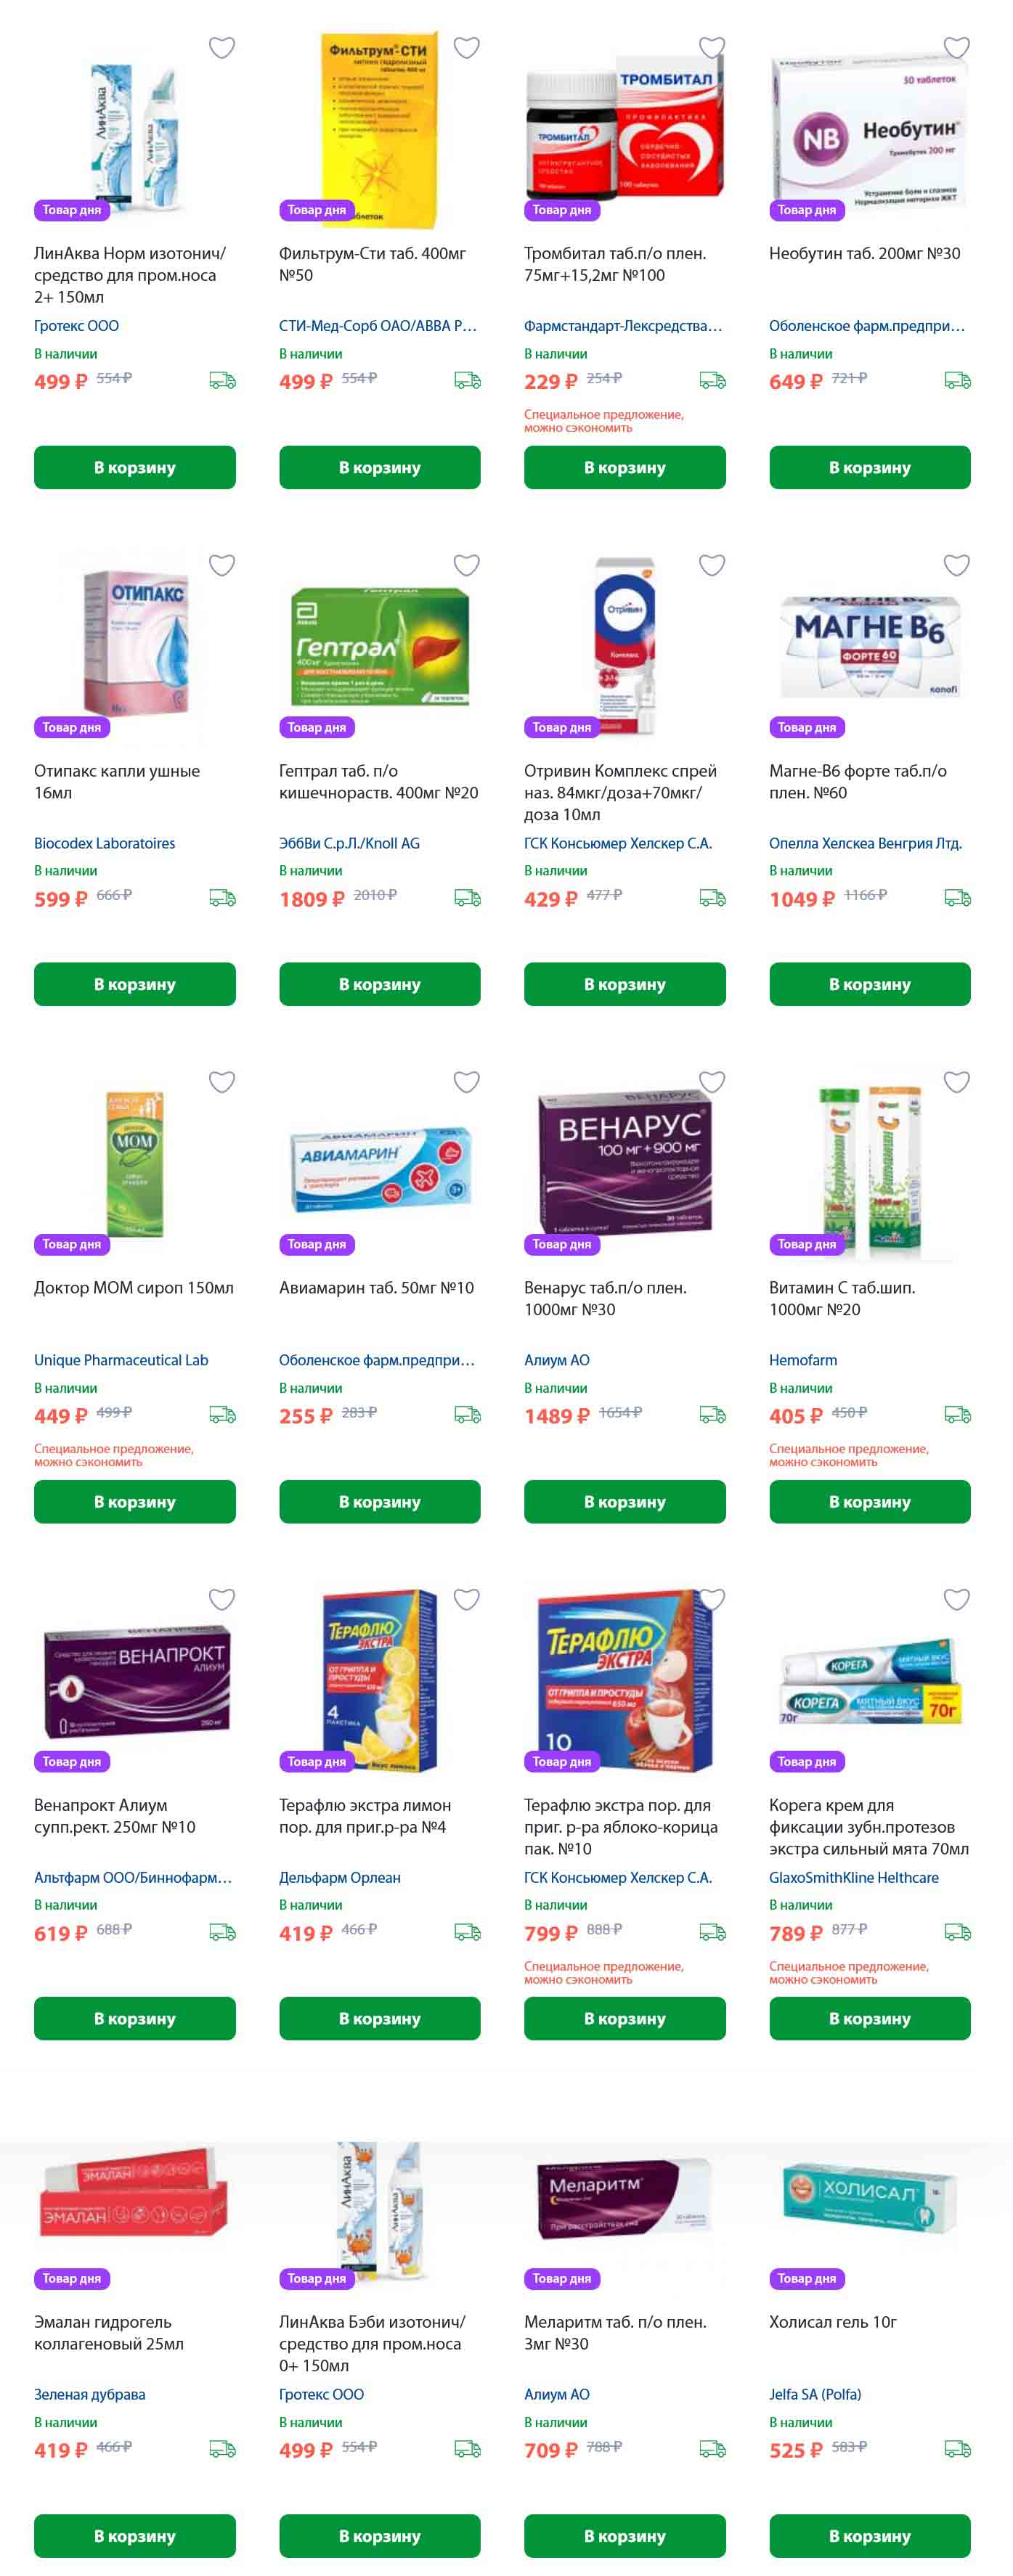Open Гептрал product title link

pyautogui.click(x=379, y=782)
